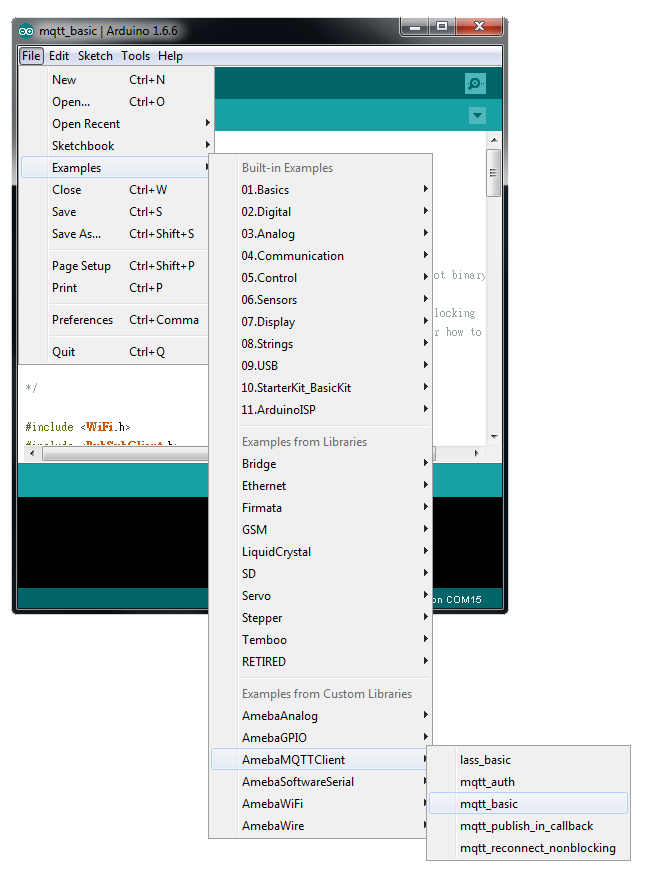
Task: Open the Help menu
Action: 170,56
